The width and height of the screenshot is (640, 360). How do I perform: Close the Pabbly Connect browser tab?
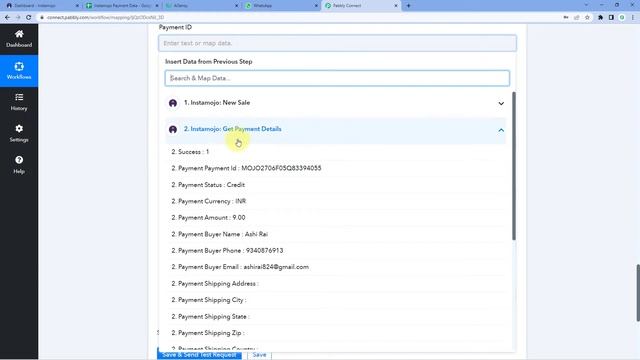(396, 6)
